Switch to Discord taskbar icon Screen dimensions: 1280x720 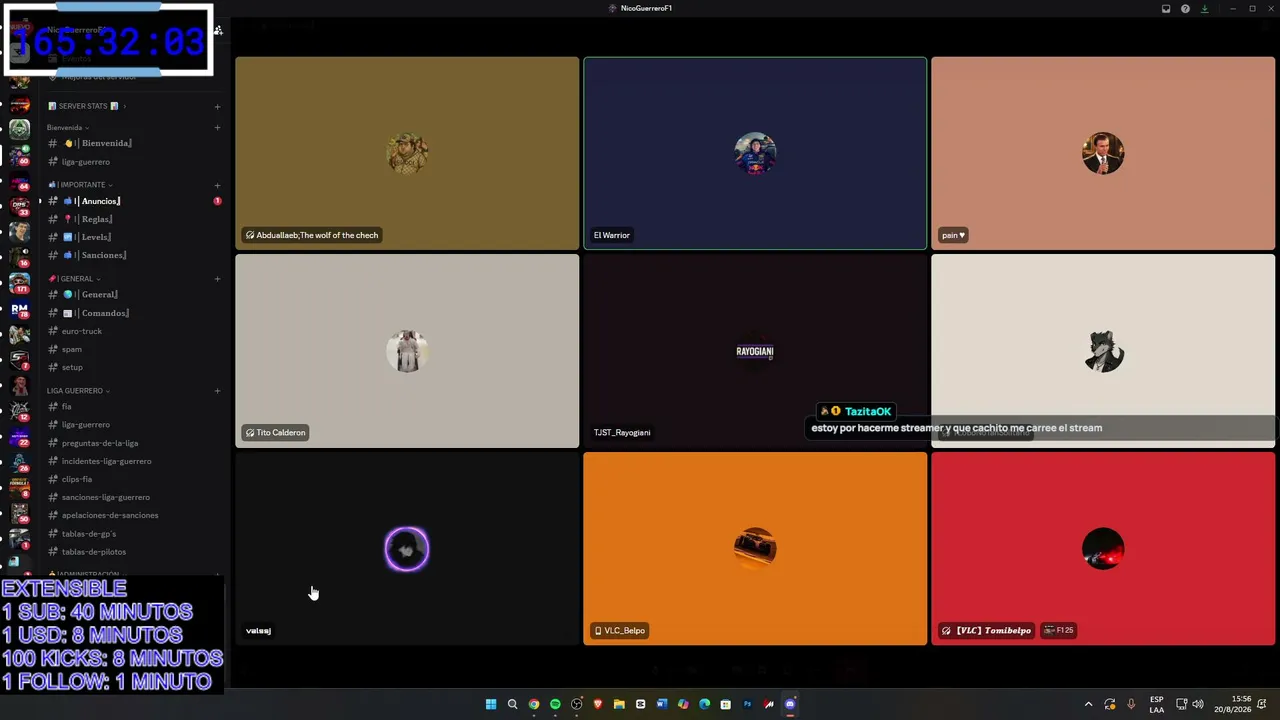click(790, 704)
